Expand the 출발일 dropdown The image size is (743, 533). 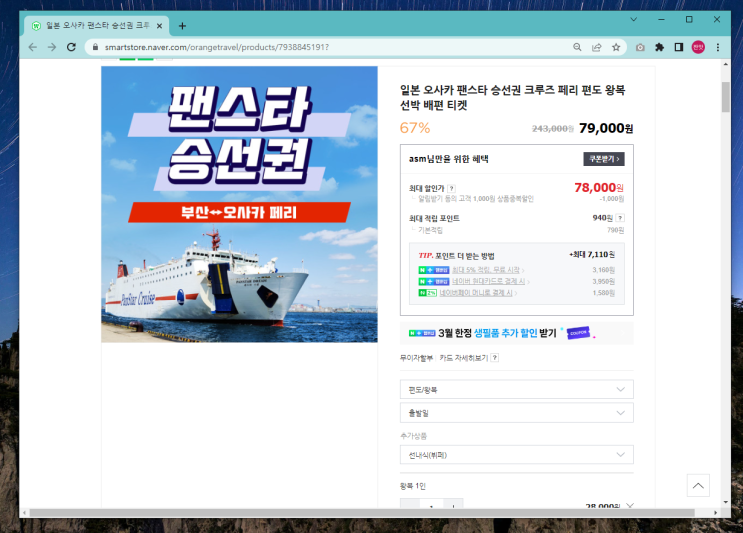click(x=516, y=413)
